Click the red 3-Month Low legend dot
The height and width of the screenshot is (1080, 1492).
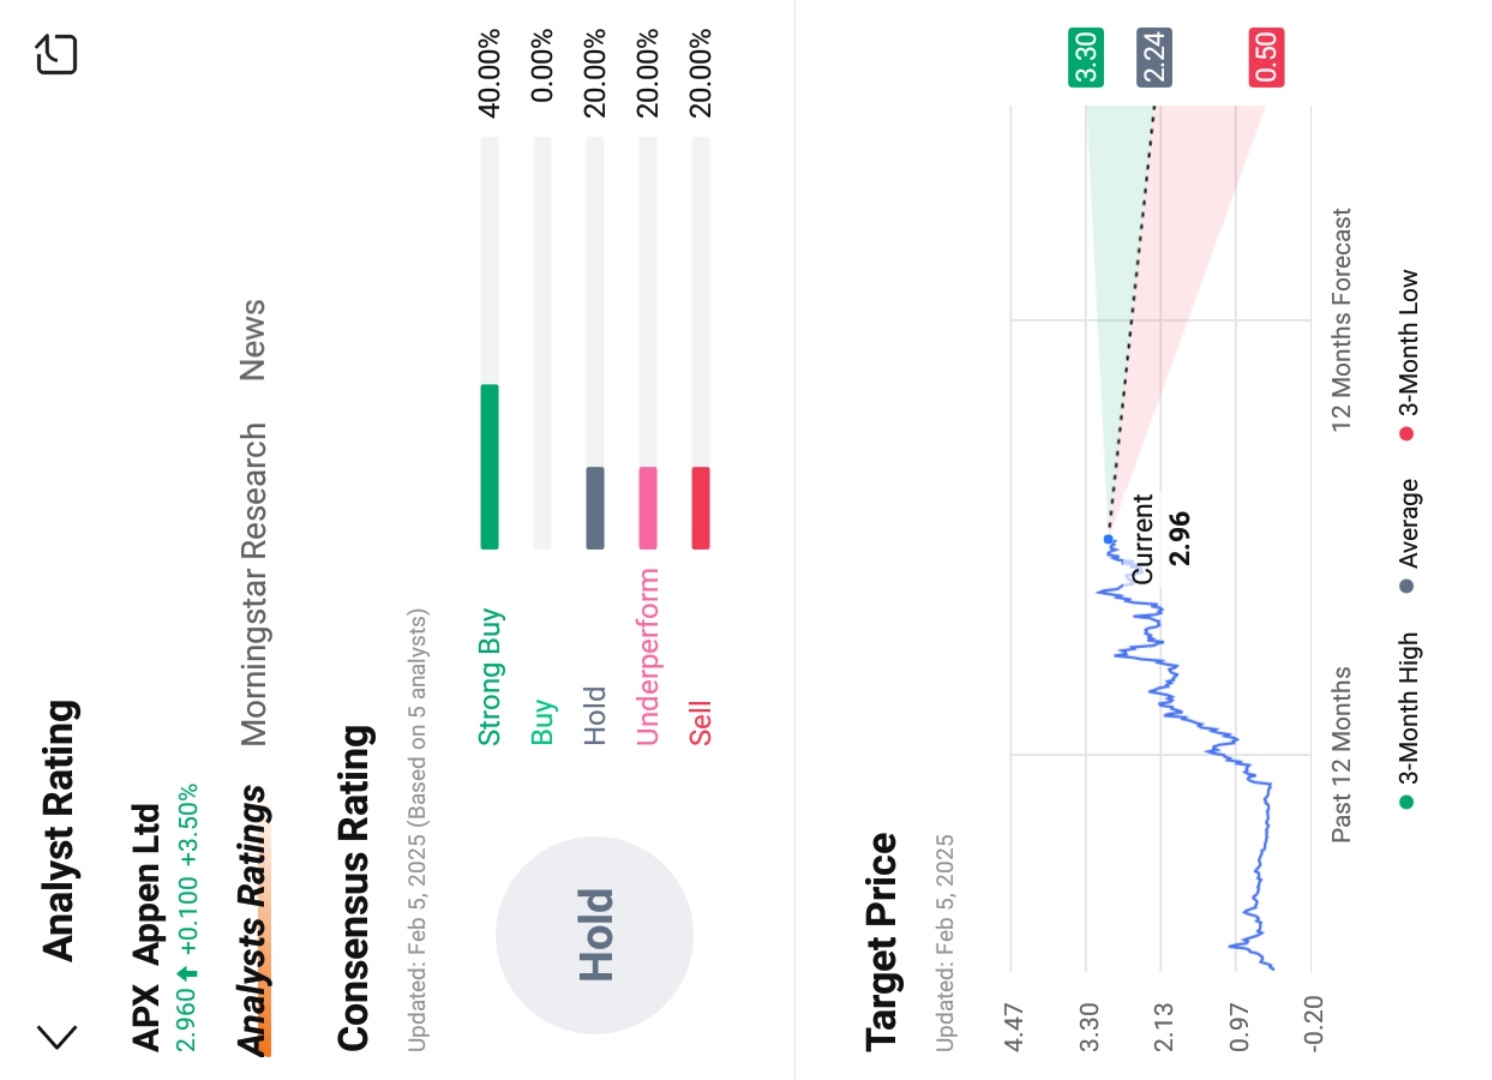tap(1407, 434)
